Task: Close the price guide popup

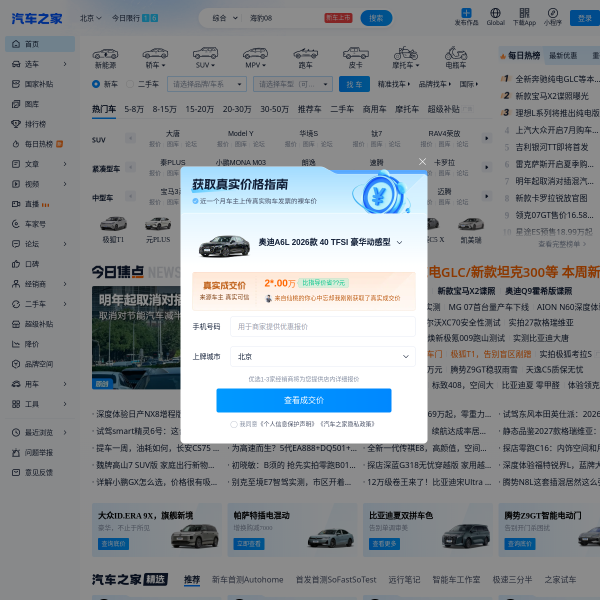Action: pyautogui.click(x=422, y=161)
